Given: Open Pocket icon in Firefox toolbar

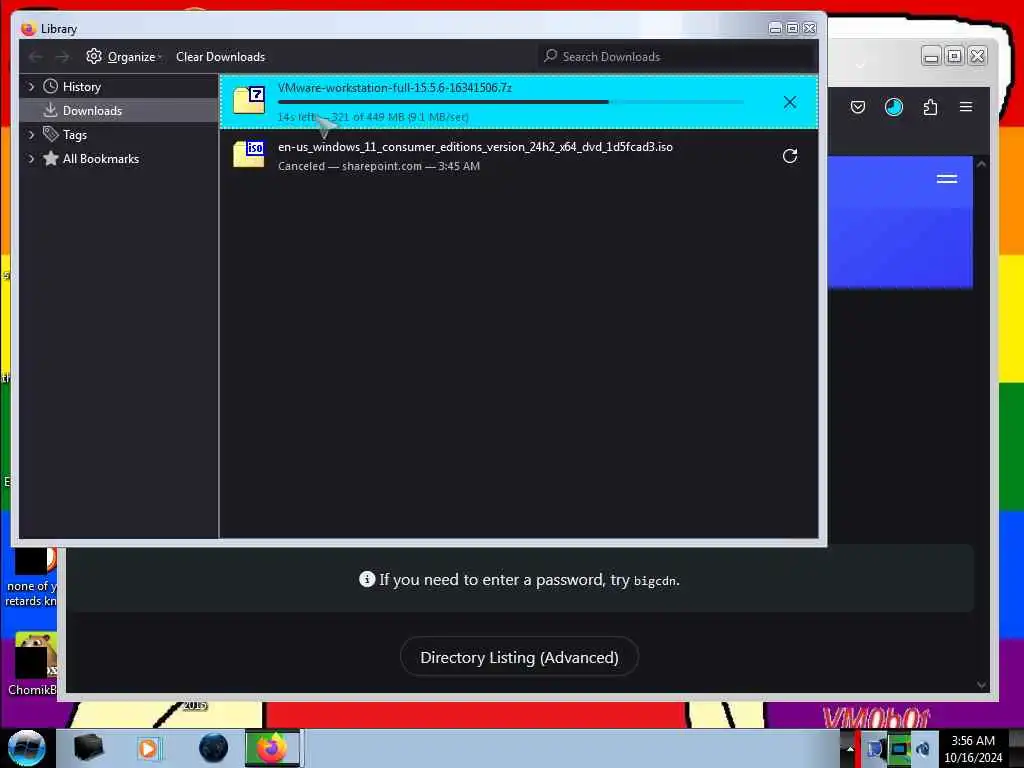Looking at the screenshot, I should point(857,107).
